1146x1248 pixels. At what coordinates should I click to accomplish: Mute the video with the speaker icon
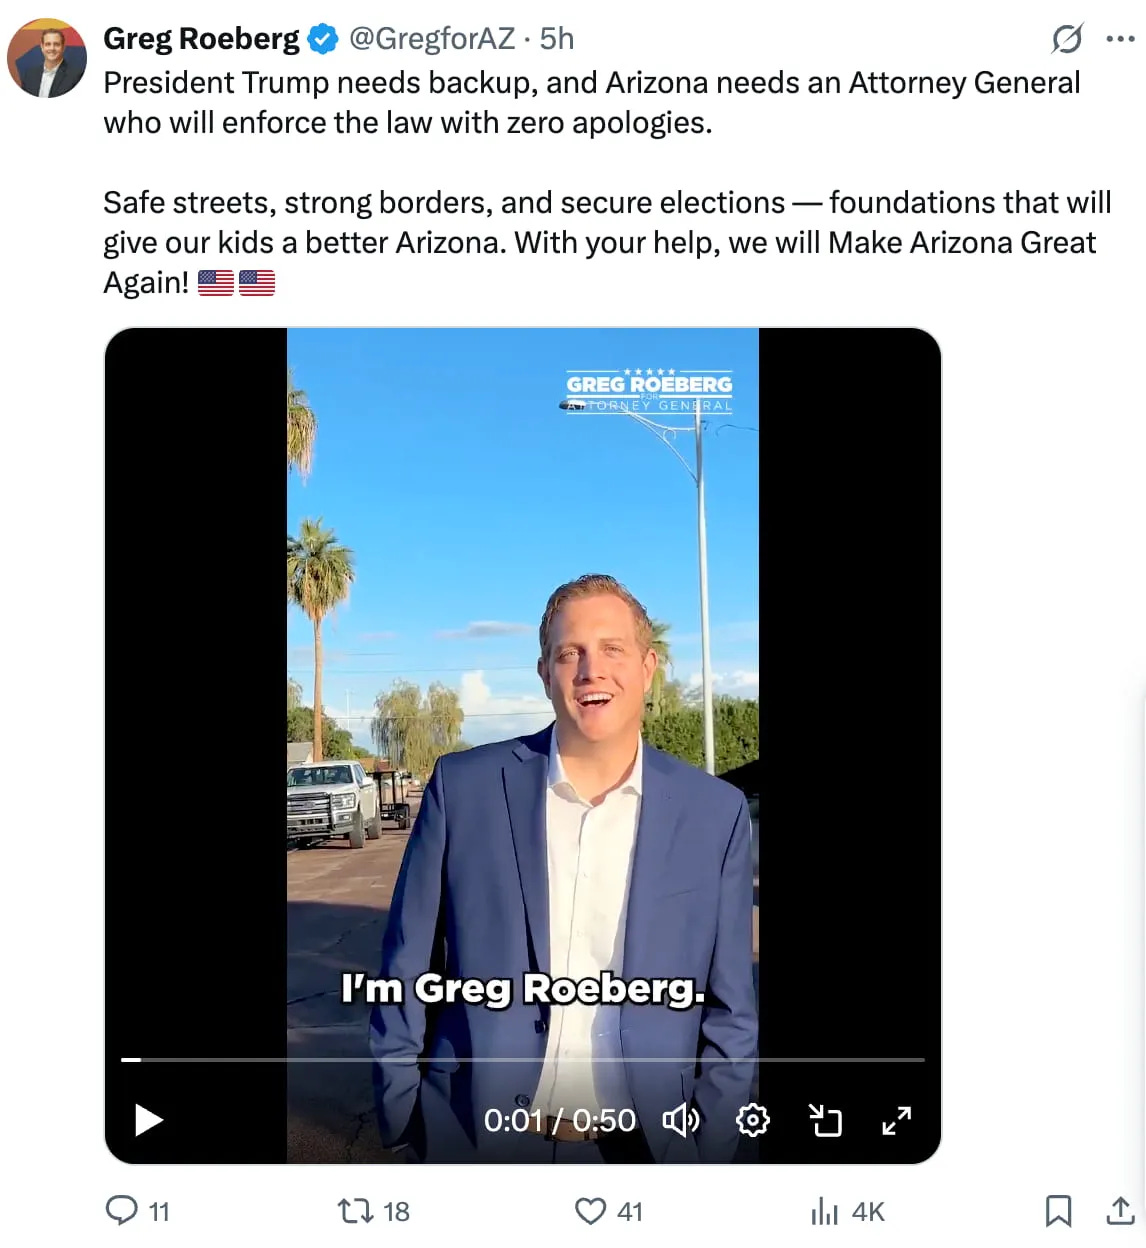tap(681, 1120)
